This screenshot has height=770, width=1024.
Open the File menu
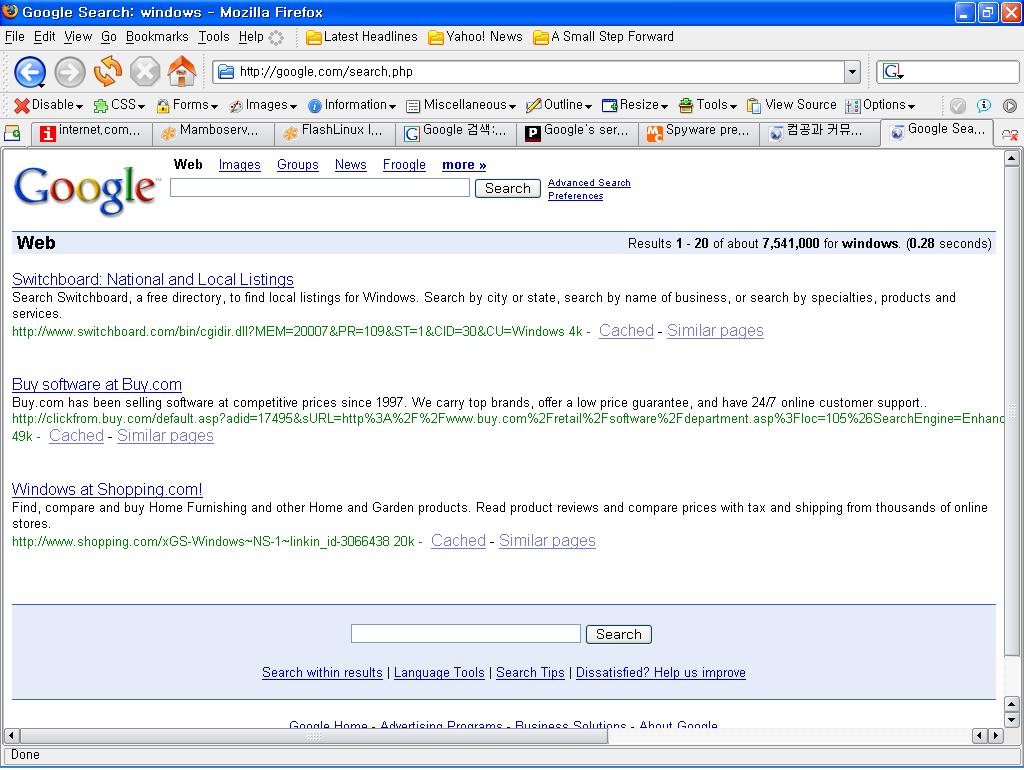14,37
